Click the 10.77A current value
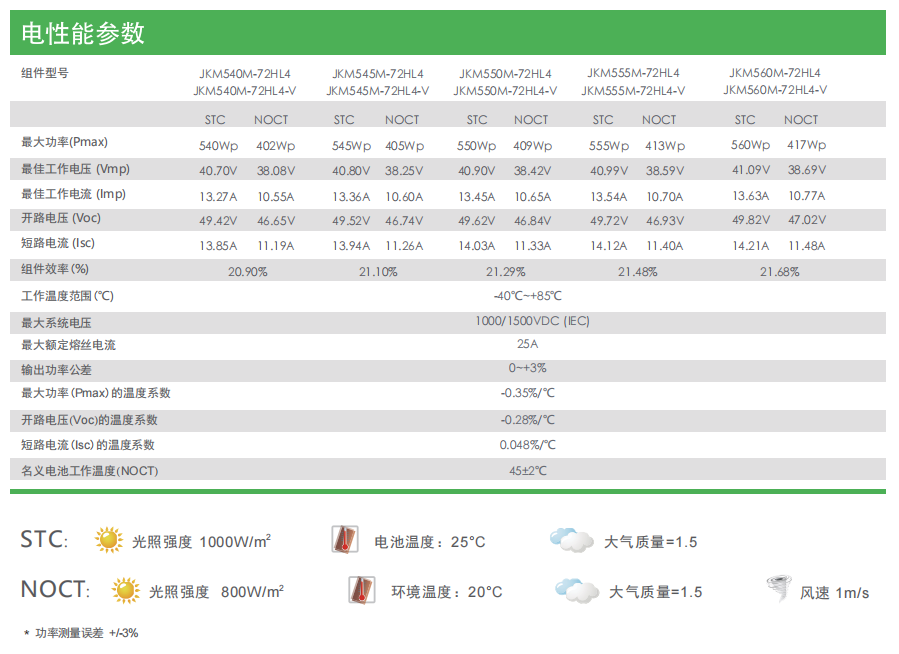The width and height of the screenshot is (899, 654). pyautogui.click(x=807, y=196)
